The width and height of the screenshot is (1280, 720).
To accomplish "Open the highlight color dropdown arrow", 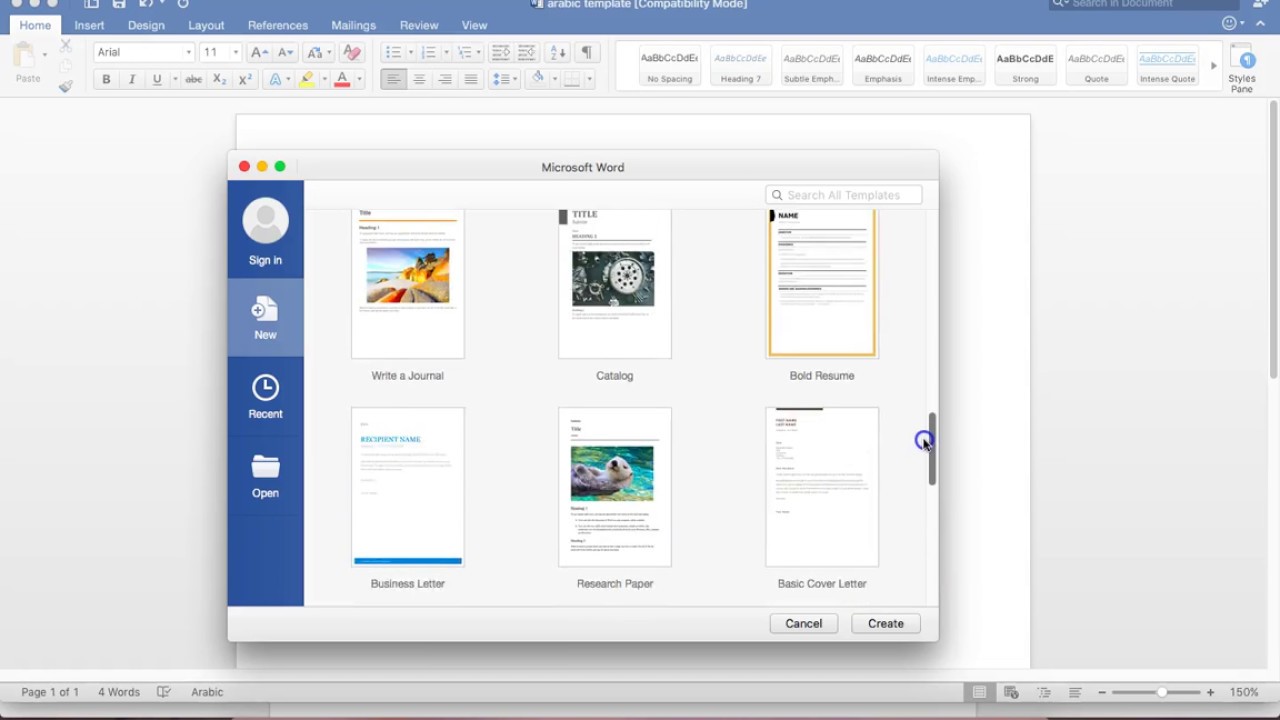I will 324,79.
